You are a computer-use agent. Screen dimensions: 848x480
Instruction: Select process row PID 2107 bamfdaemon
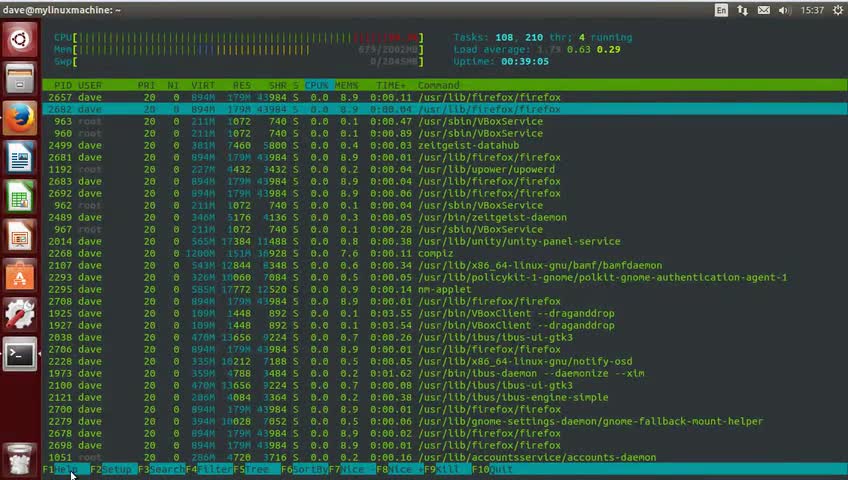tap(445, 265)
